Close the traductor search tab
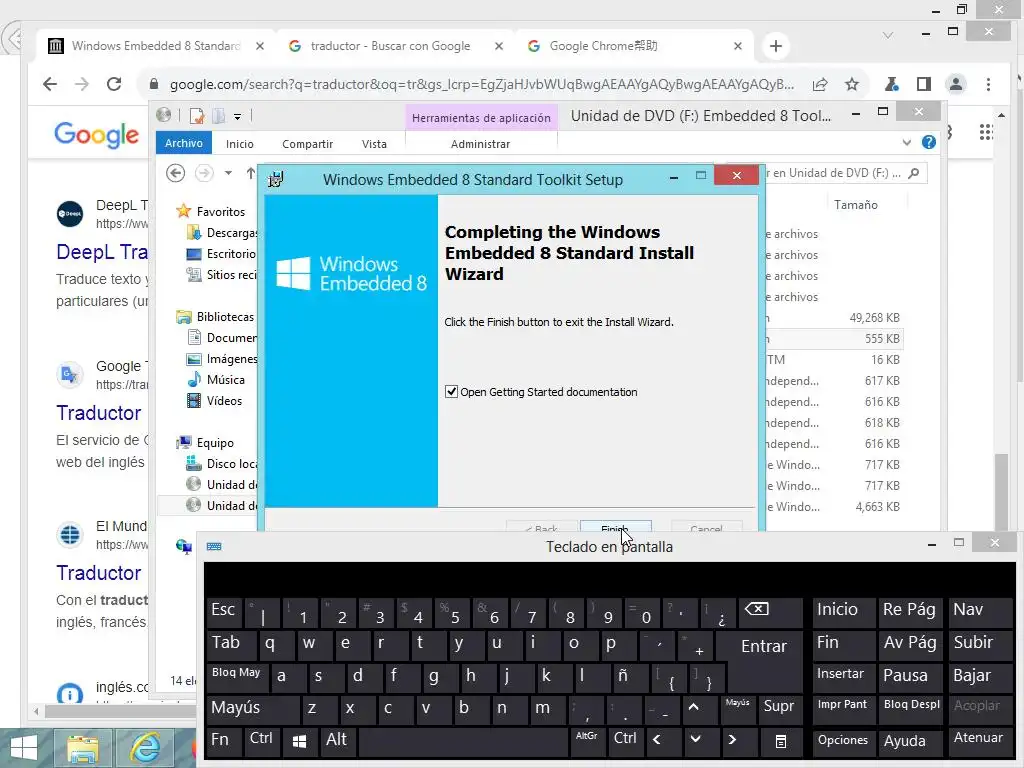The width and height of the screenshot is (1024, 768). pyautogui.click(x=499, y=46)
